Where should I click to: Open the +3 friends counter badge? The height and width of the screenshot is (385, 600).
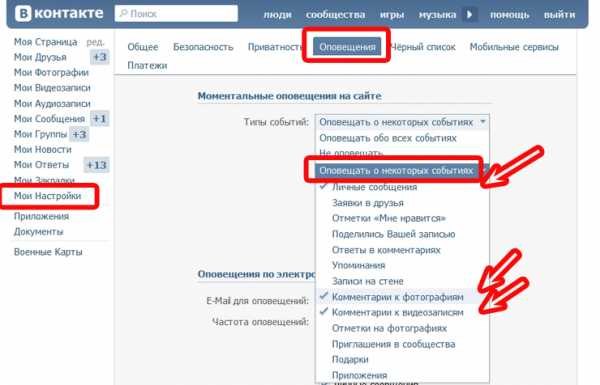(x=100, y=57)
